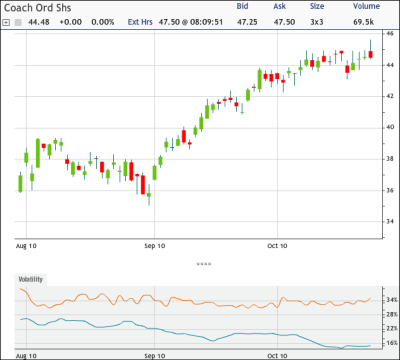Click the Volume column header
This screenshot has height=360, width=400.
(x=366, y=6)
